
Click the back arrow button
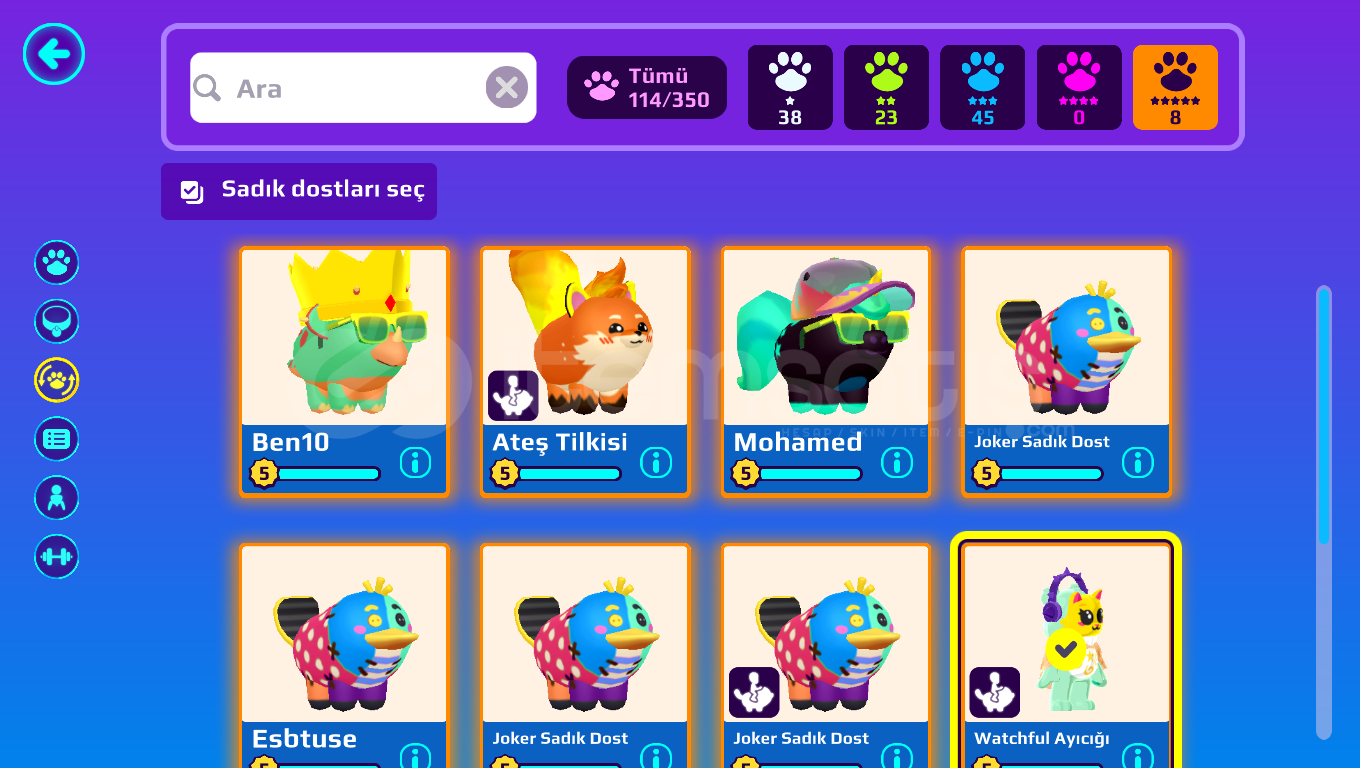click(x=54, y=54)
